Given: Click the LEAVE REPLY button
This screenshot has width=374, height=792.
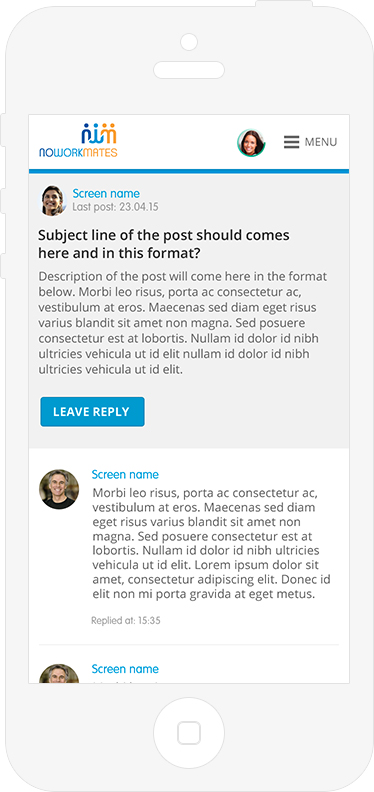Looking at the screenshot, I should pyautogui.click(x=92, y=412).
